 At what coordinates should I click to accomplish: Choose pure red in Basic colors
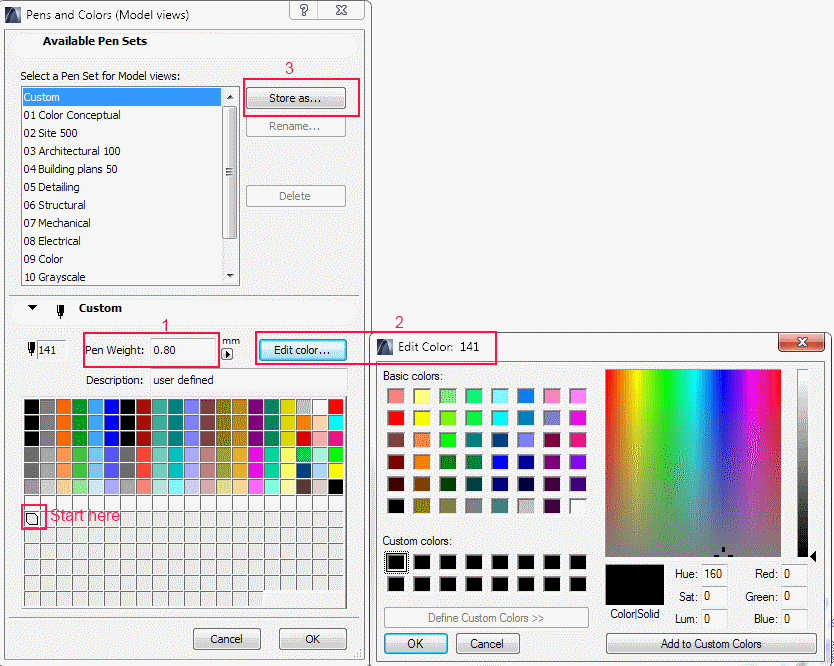[396, 418]
